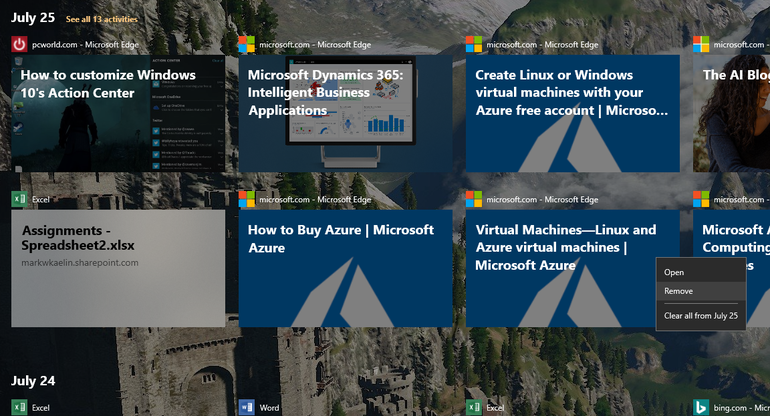Click Excel label above Assignments card
This screenshot has width=770, height=416.
(x=41, y=199)
